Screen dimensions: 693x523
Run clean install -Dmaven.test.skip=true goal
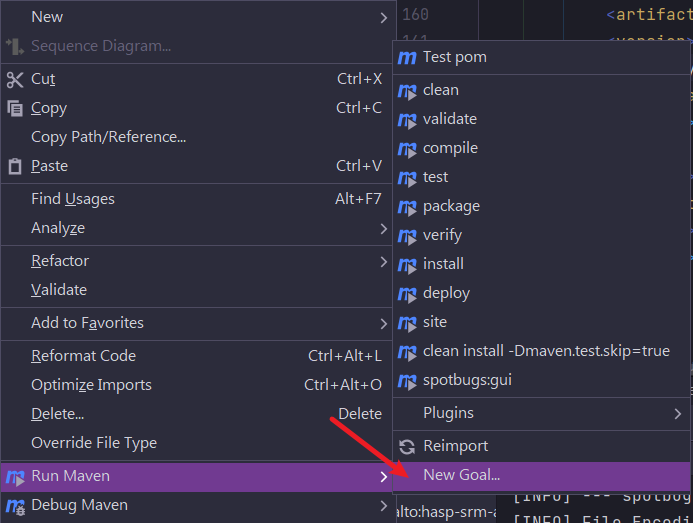541,351
